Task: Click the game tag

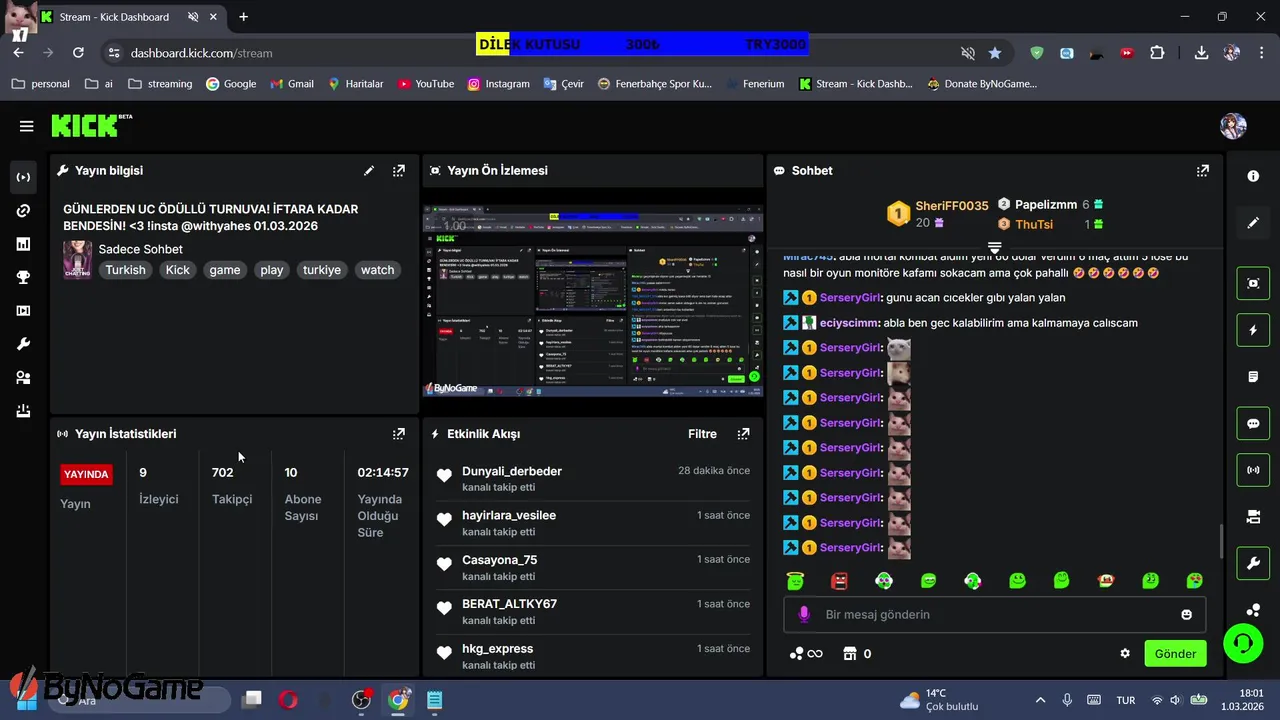Action: point(225,270)
